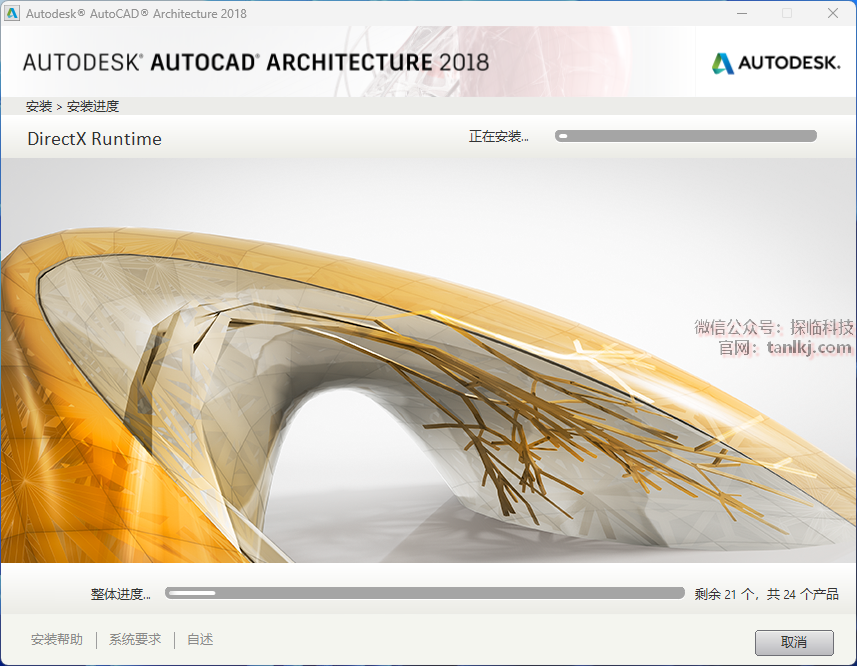Click the 正在安装... status text
857x666 pixels.
498,136
